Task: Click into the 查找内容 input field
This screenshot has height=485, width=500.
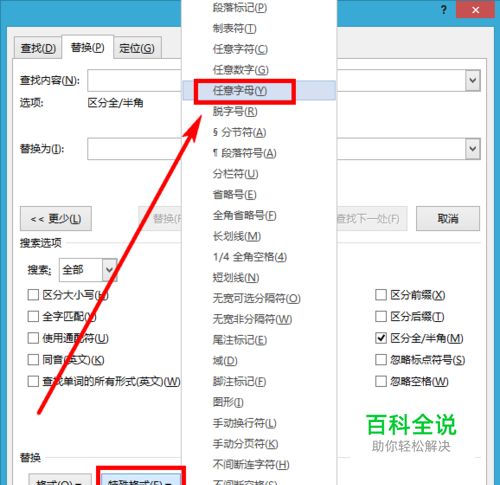Action: [x=134, y=80]
